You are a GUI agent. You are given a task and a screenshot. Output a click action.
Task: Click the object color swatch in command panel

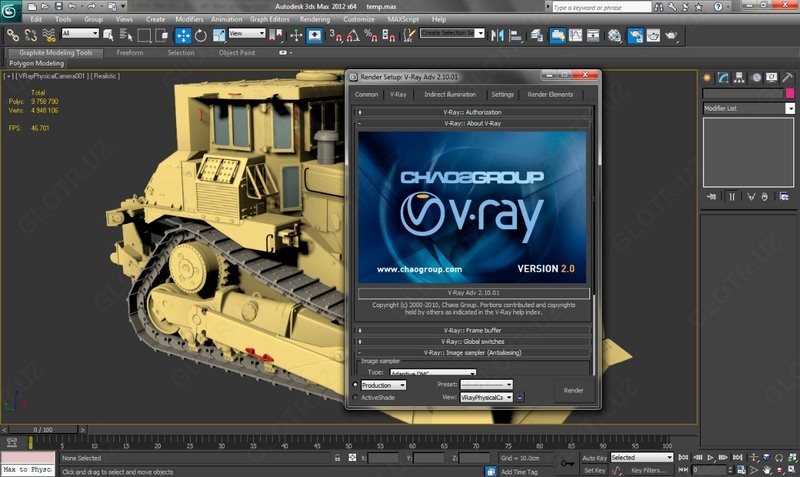(x=790, y=93)
